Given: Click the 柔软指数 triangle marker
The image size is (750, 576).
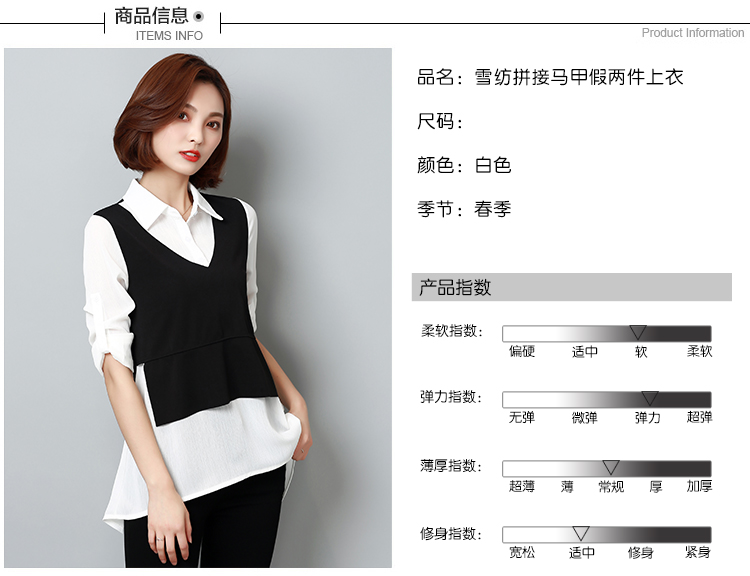Looking at the screenshot, I should [x=638, y=332].
